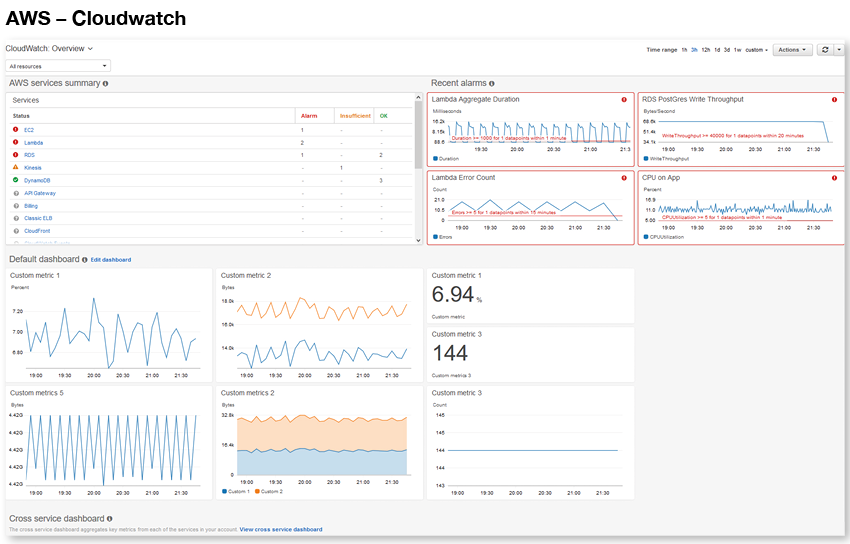
Task: Open the Lambda Error Count alarm graph
Action: coord(531,208)
